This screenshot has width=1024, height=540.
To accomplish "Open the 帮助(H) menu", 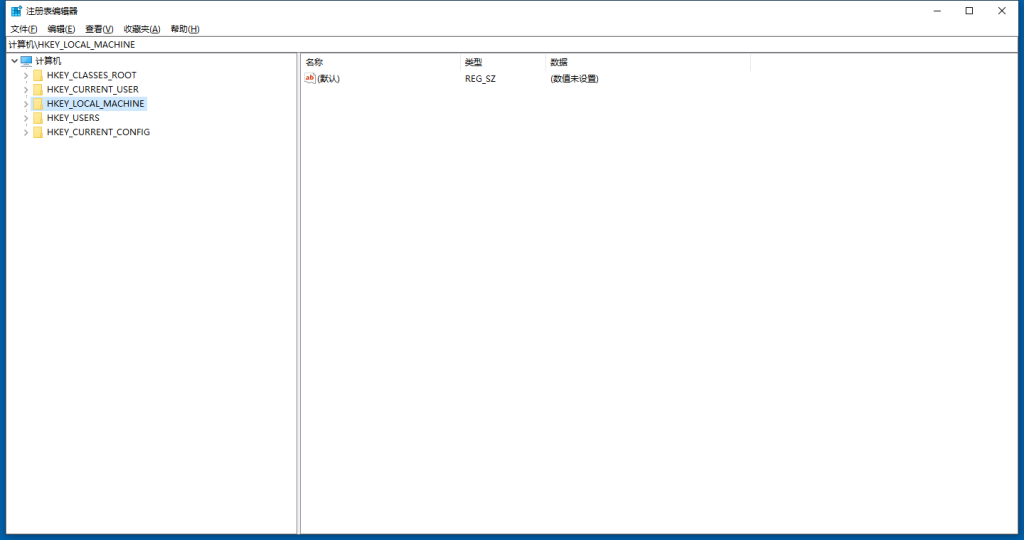I will [185, 29].
